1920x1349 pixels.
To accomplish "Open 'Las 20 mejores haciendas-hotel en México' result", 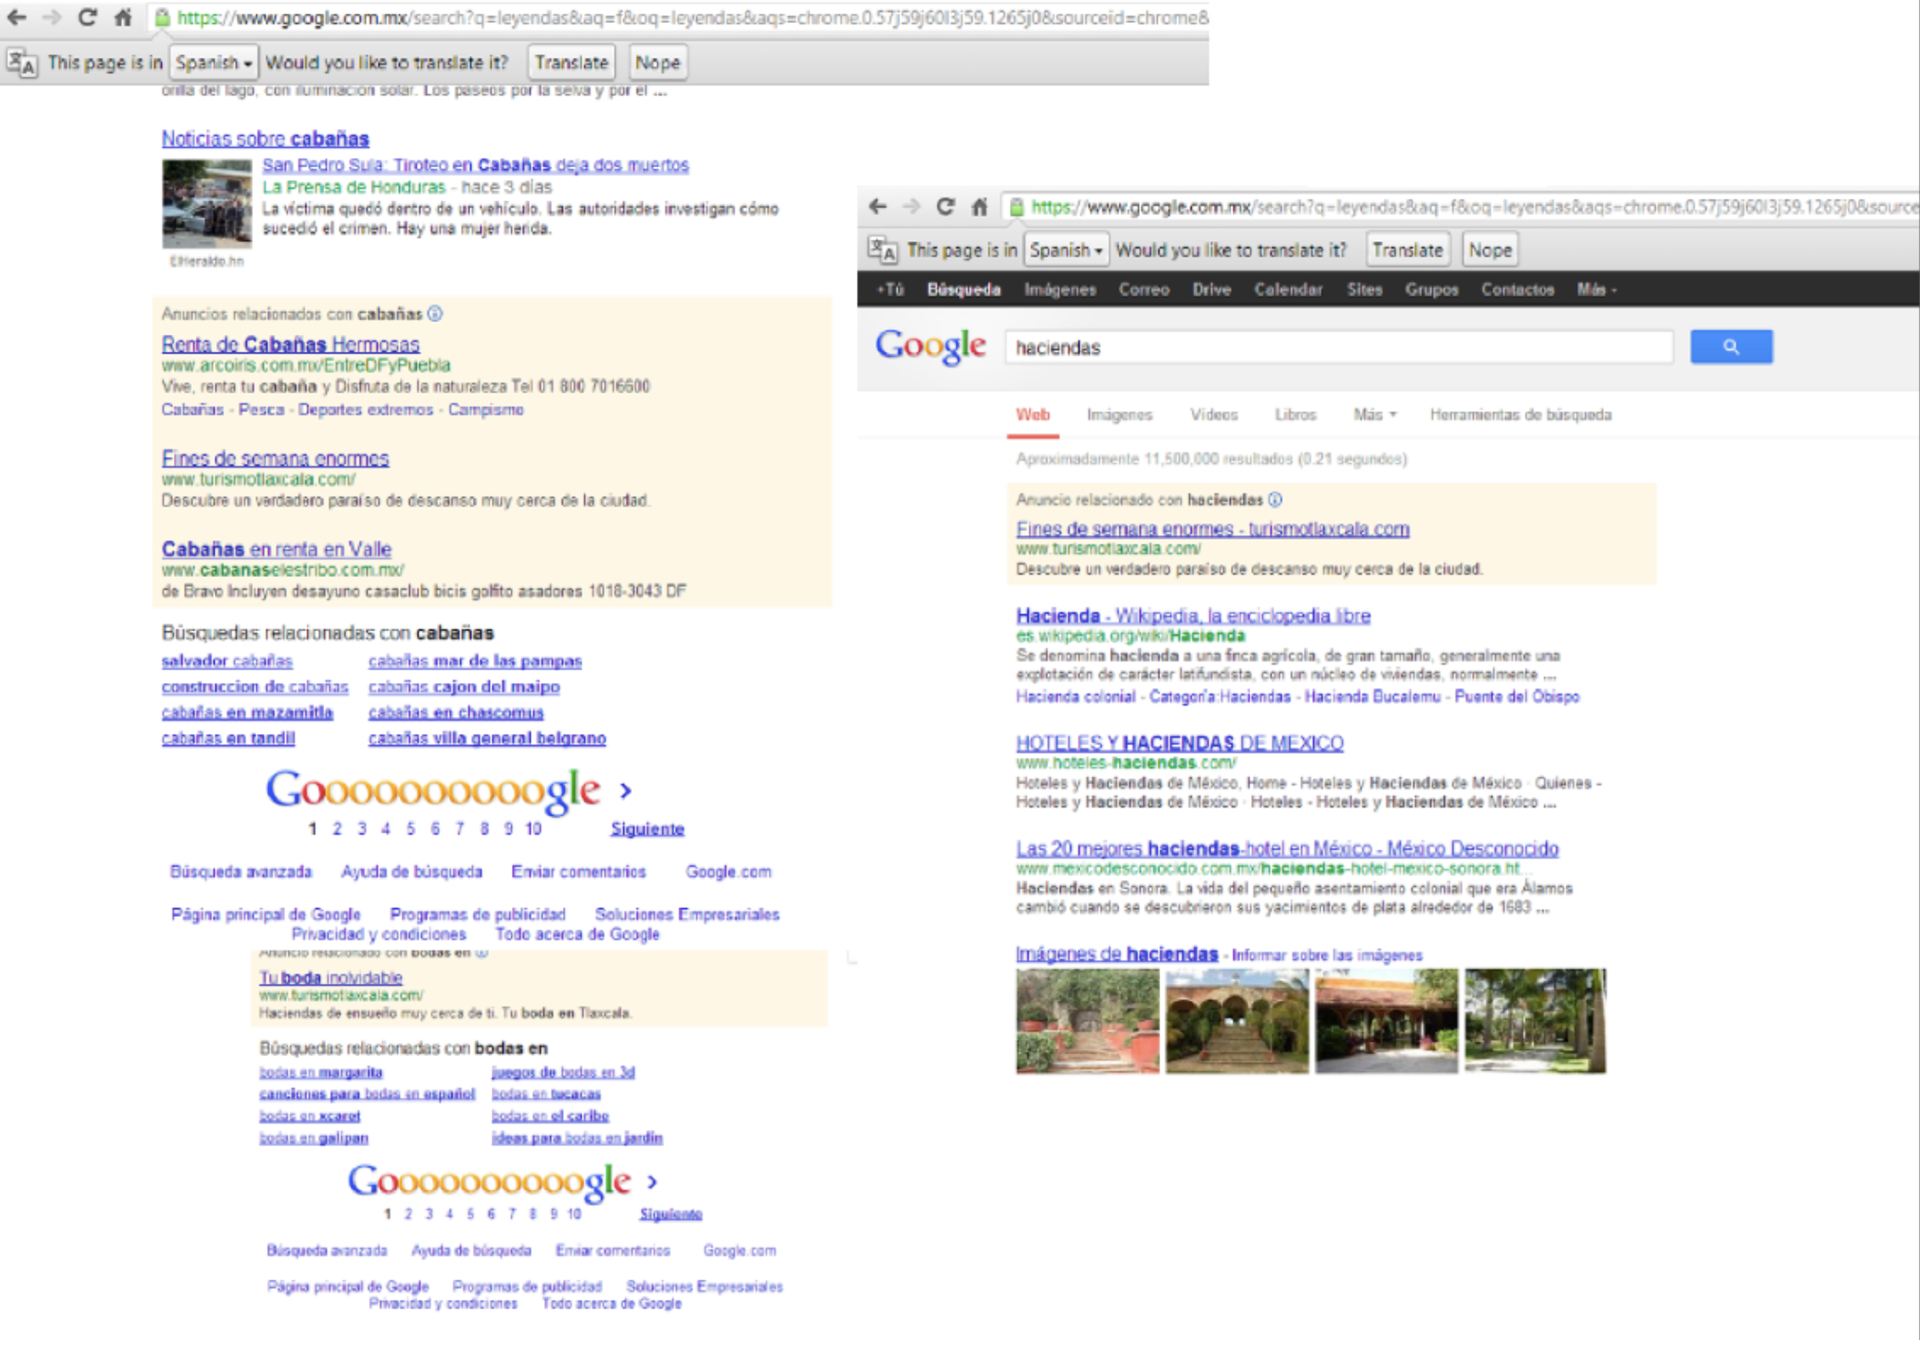I will (x=1287, y=848).
